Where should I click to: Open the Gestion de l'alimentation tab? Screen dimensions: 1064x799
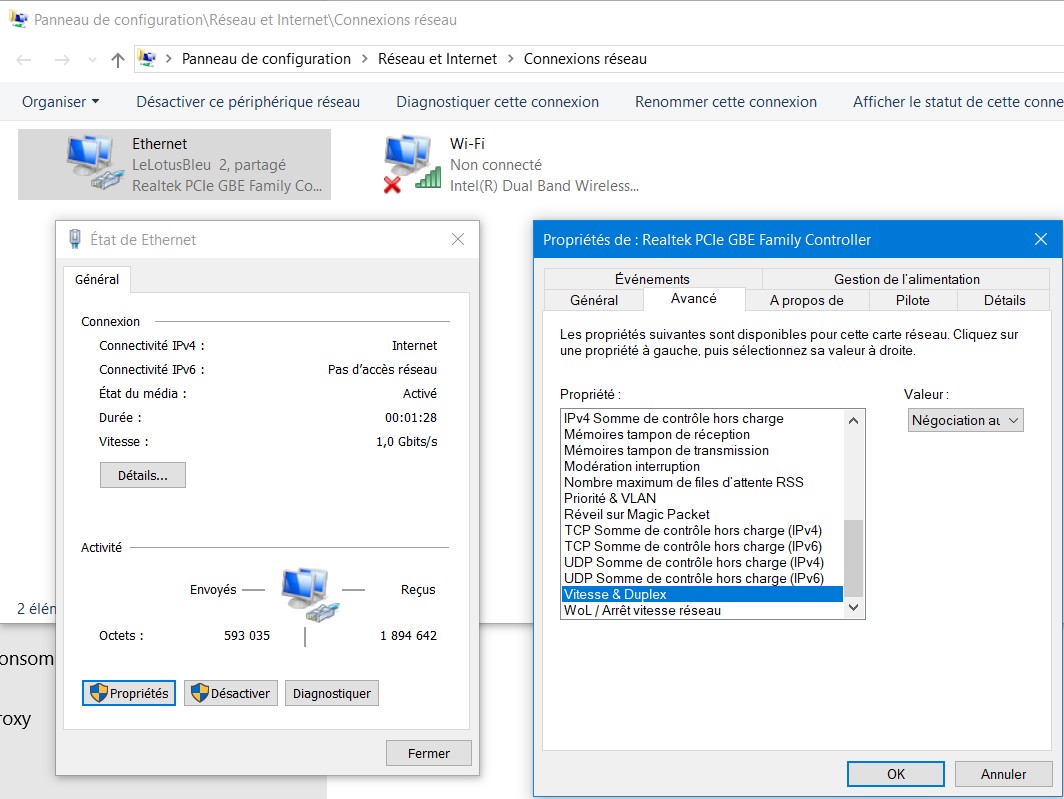[906, 279]
